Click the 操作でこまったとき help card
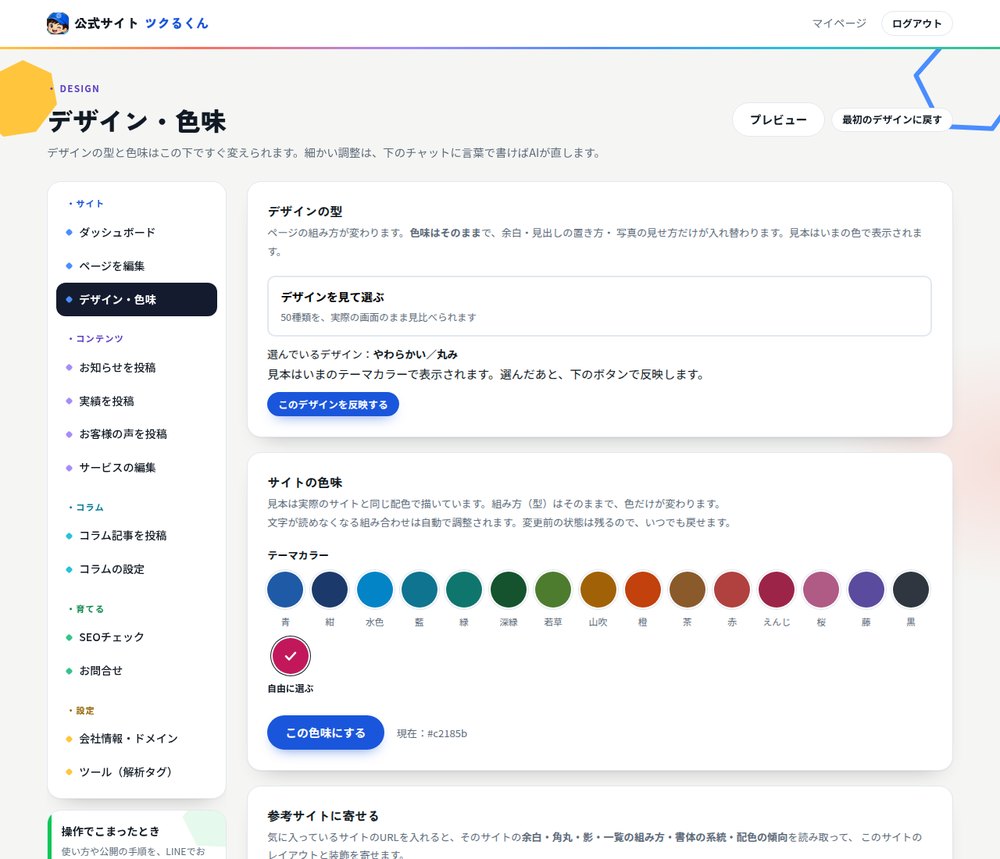This screenshot has width=1000, height=859. [136, 835]
